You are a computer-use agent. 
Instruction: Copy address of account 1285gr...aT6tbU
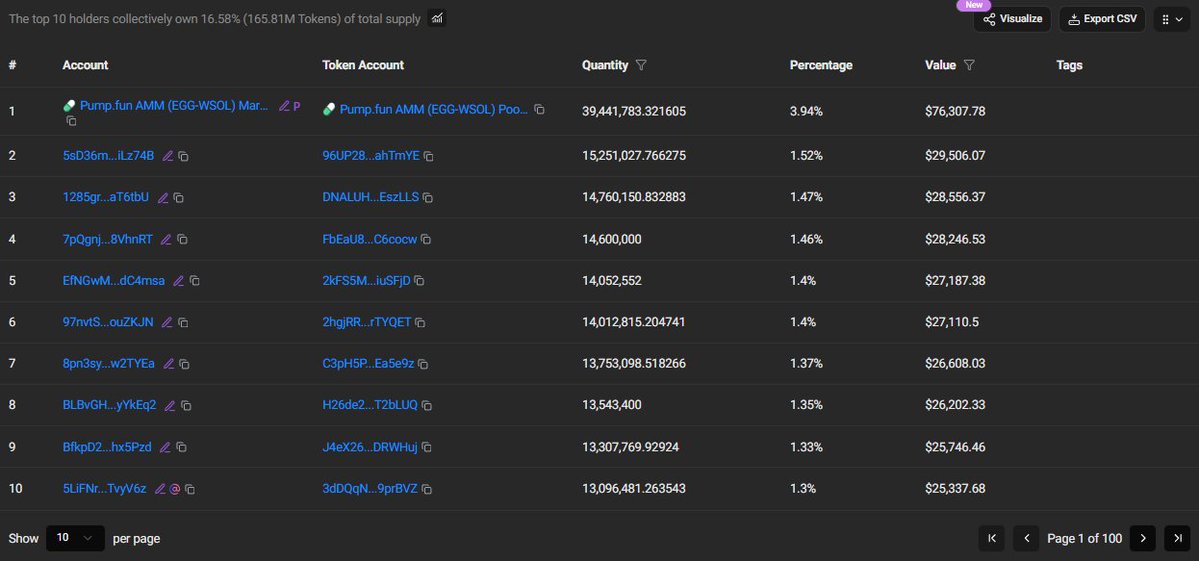click(178, 198)
